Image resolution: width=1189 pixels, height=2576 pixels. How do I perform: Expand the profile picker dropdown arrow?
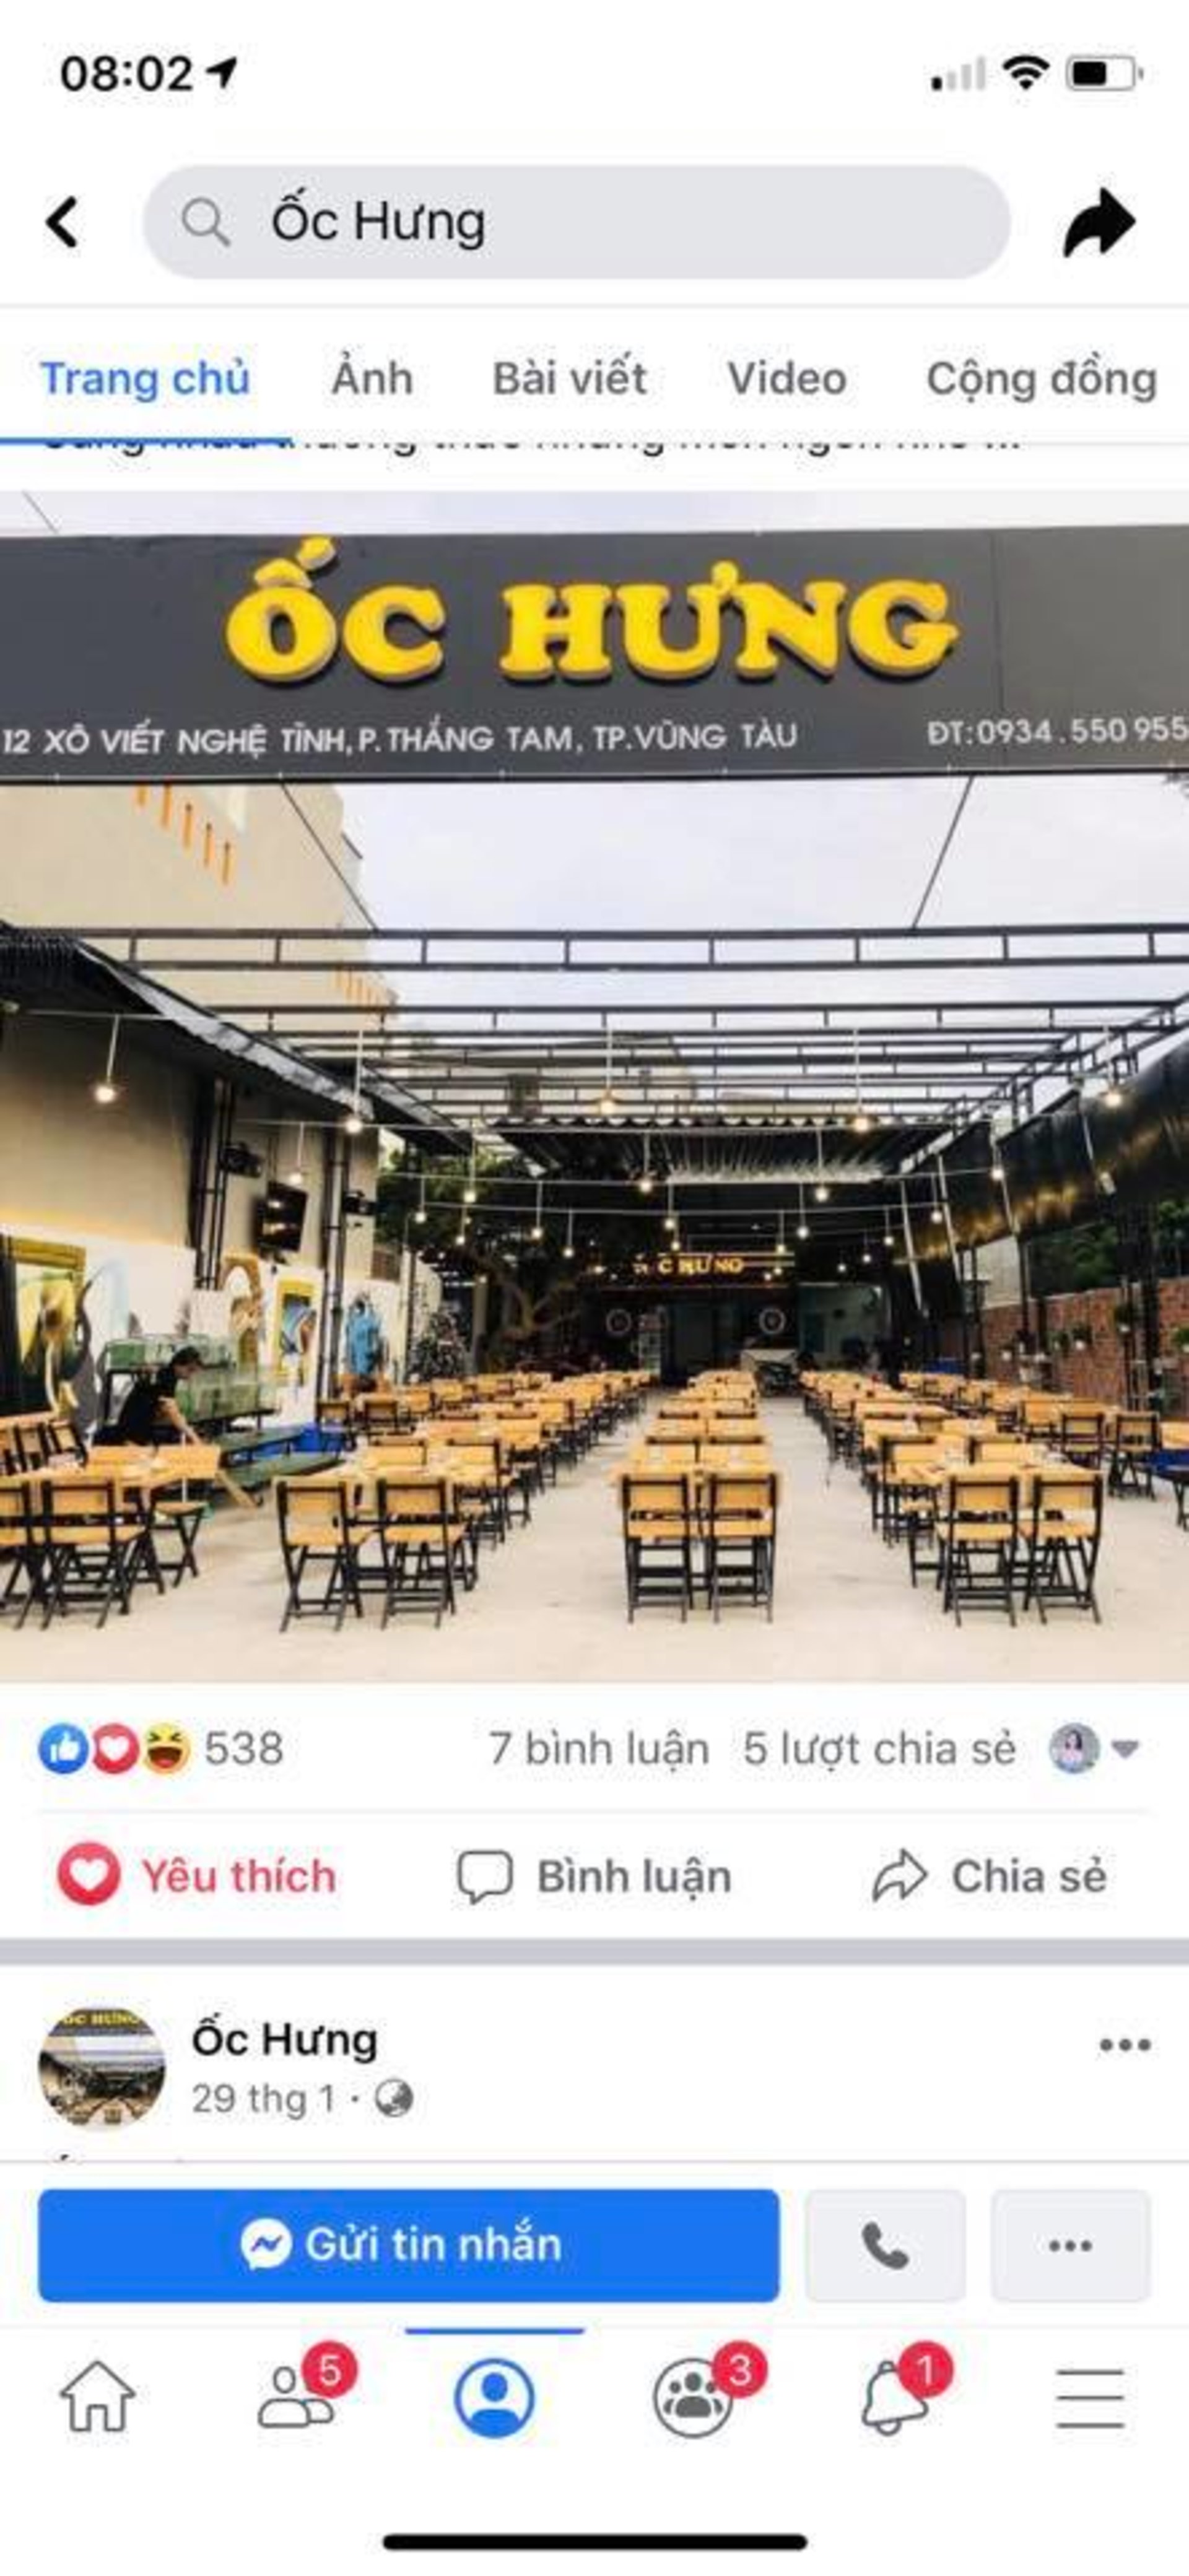point(1125,1749)
